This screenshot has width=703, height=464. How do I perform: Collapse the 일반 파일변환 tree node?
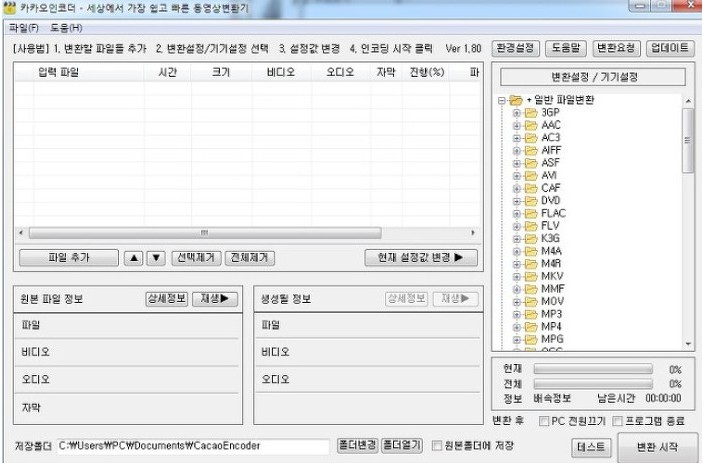point(502,100)
